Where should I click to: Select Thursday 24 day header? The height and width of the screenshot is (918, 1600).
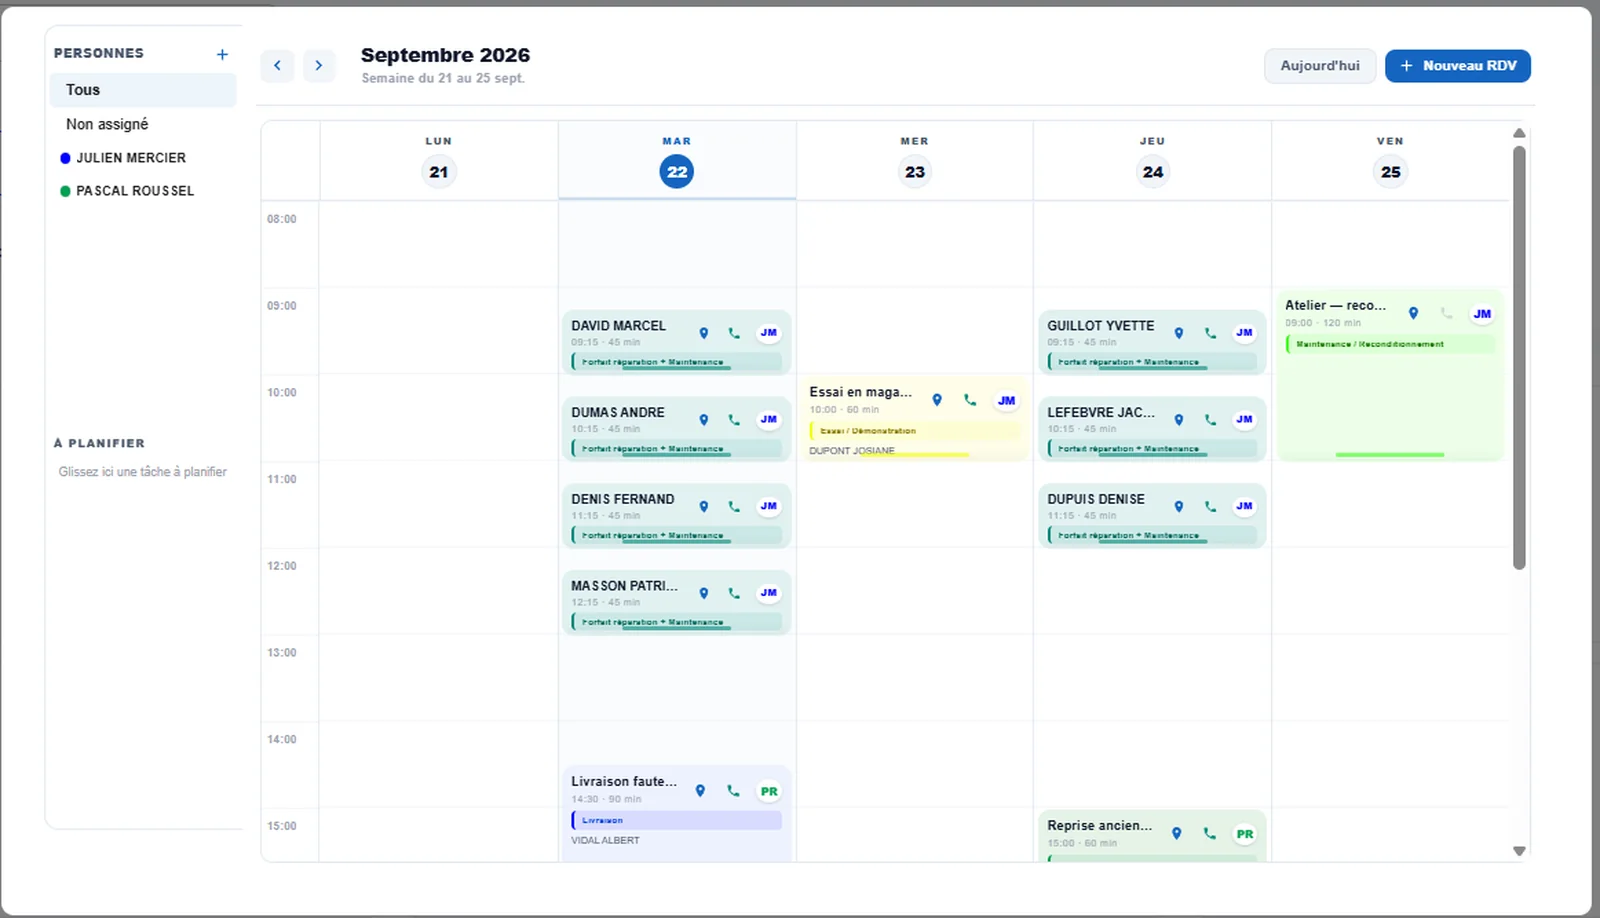(1153, 161)
